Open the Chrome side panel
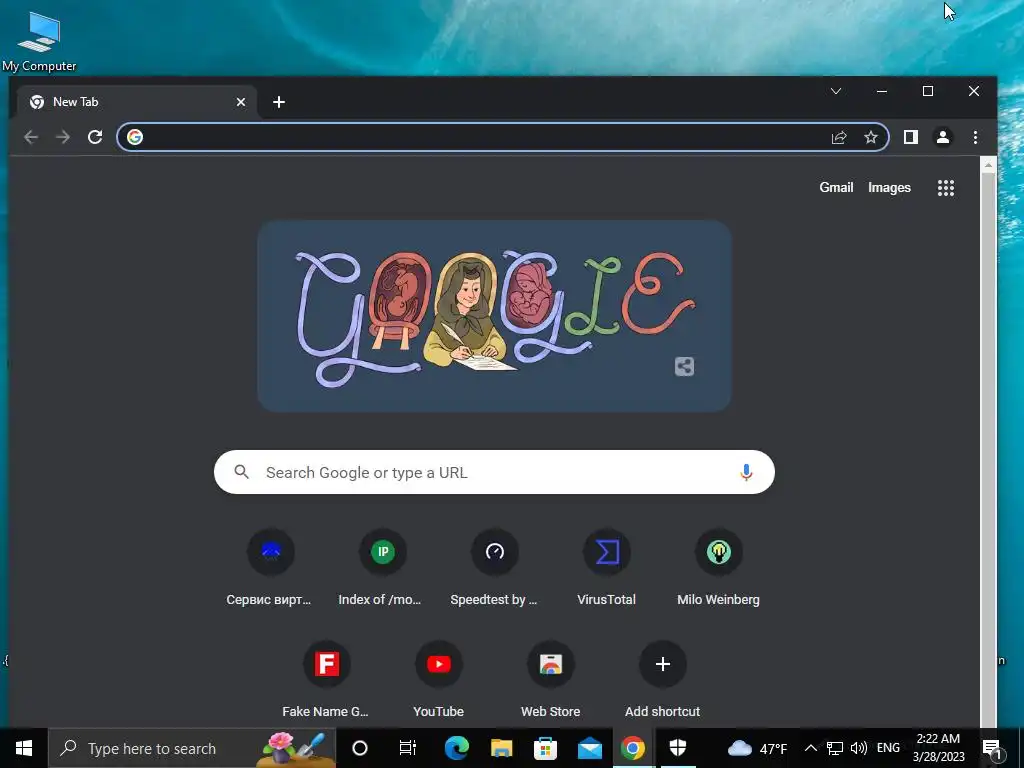The height and width of the screenshot is (768, 1024). pos(910,137)
